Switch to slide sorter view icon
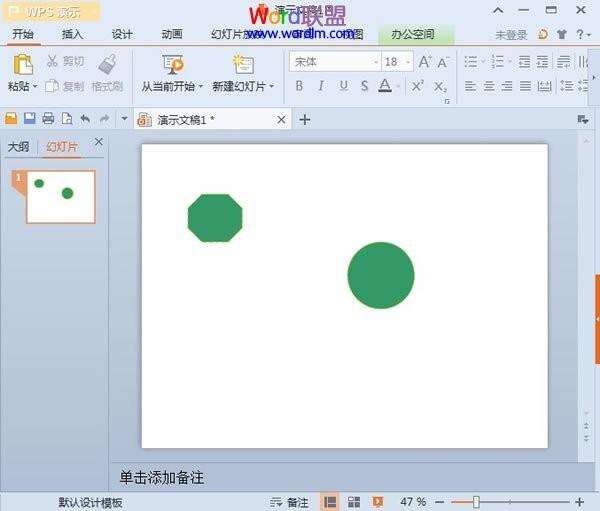 point(354,502)
